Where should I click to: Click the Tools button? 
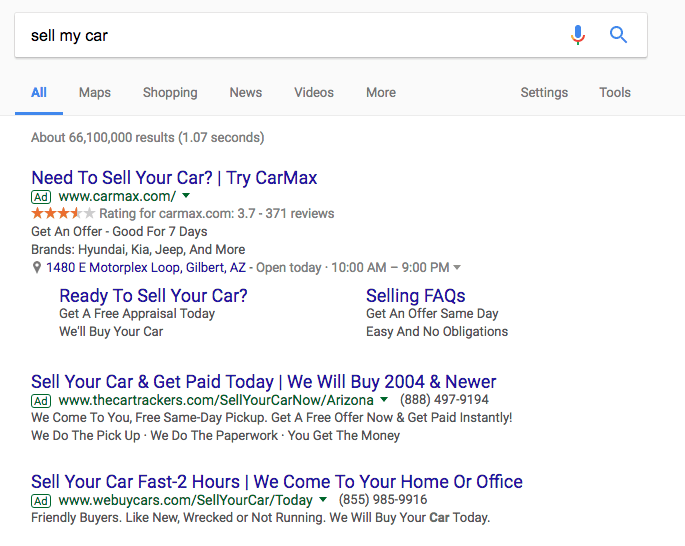click(x=615, y=93)
